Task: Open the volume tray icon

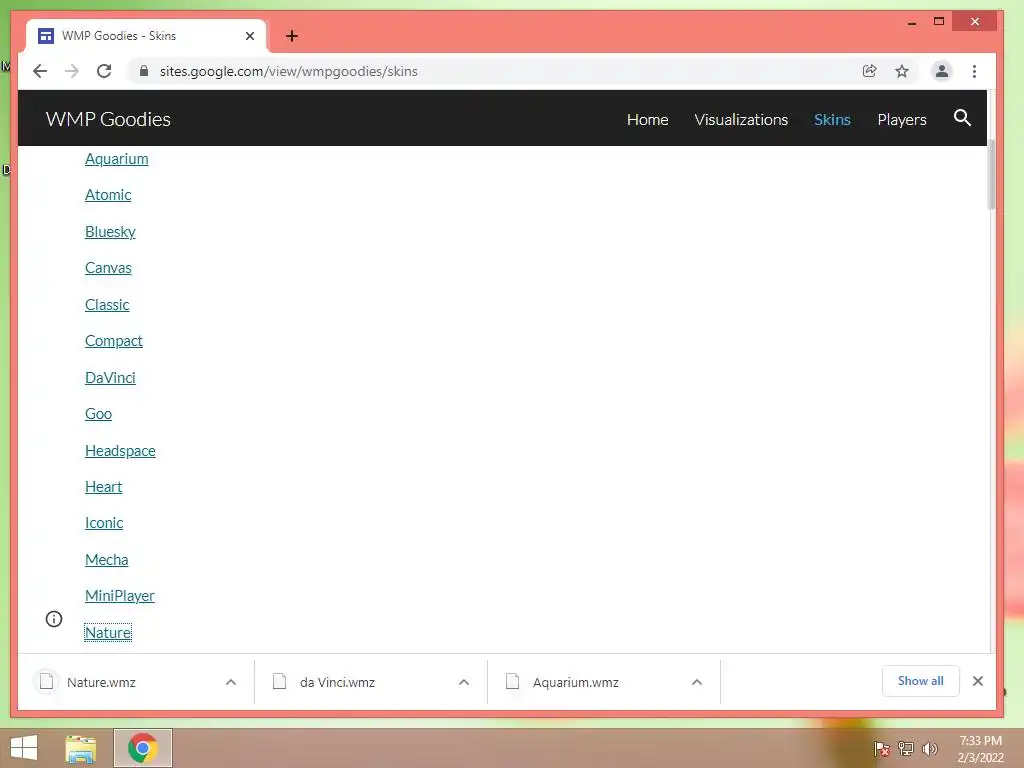Action: 929,748
